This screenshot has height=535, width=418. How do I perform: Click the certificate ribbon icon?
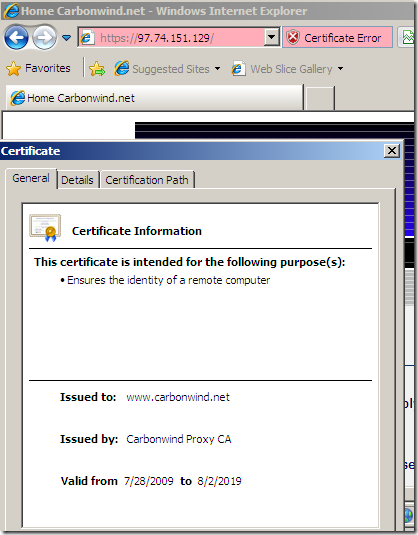click(45, 228)
